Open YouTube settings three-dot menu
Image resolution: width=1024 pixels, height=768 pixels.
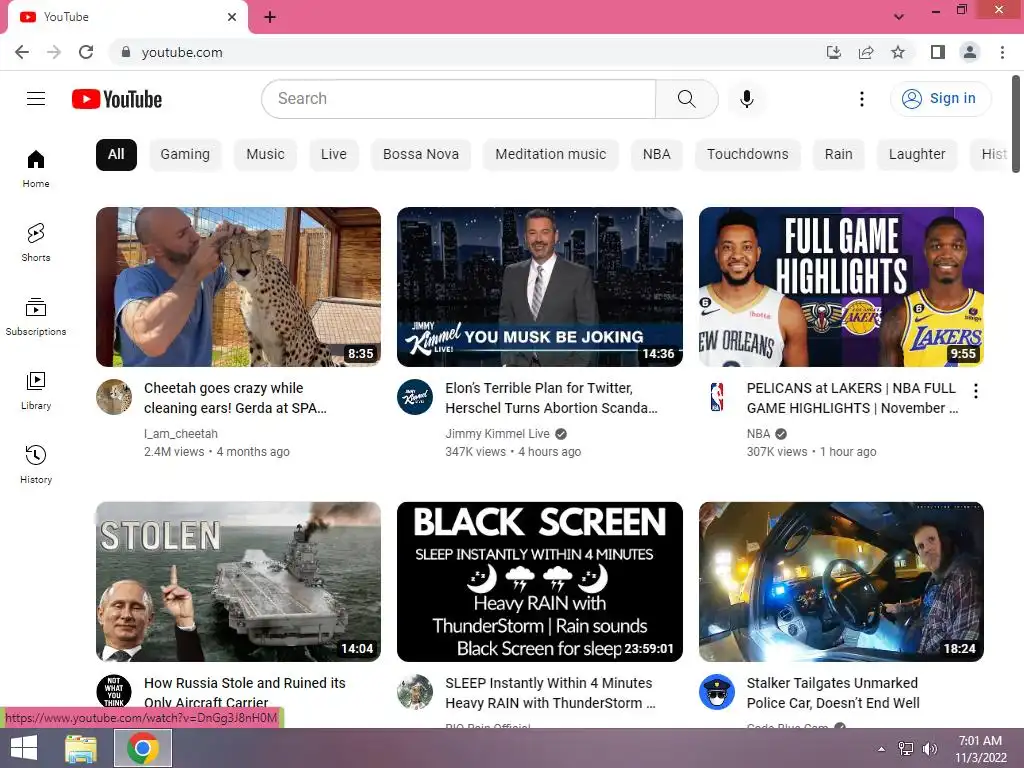pos(861,99)
